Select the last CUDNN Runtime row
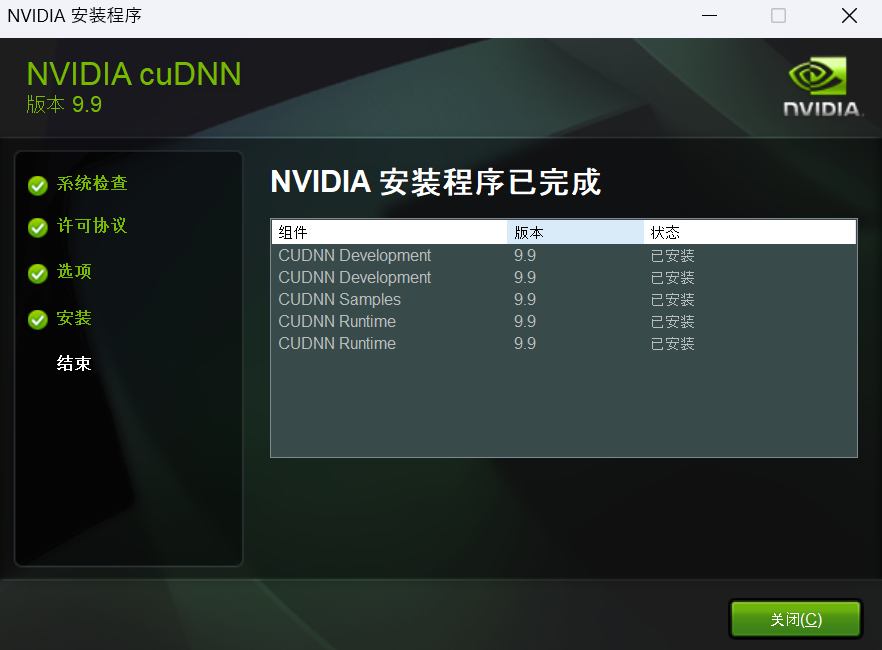 [x=564, y=343]
